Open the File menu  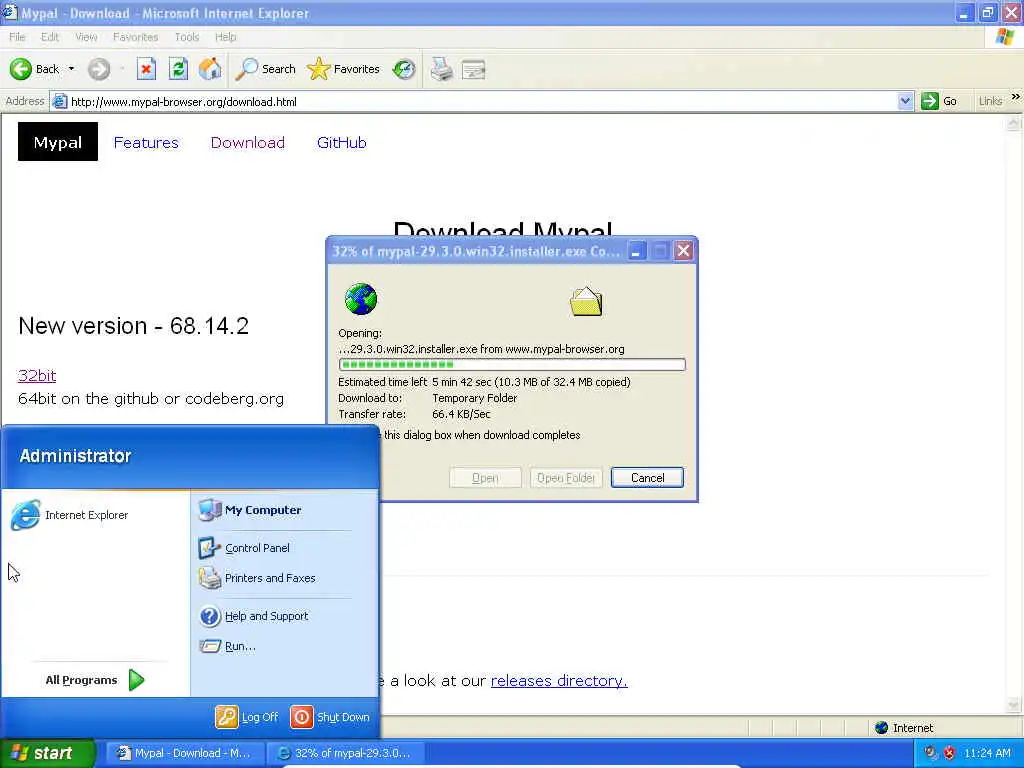(17, 37)
